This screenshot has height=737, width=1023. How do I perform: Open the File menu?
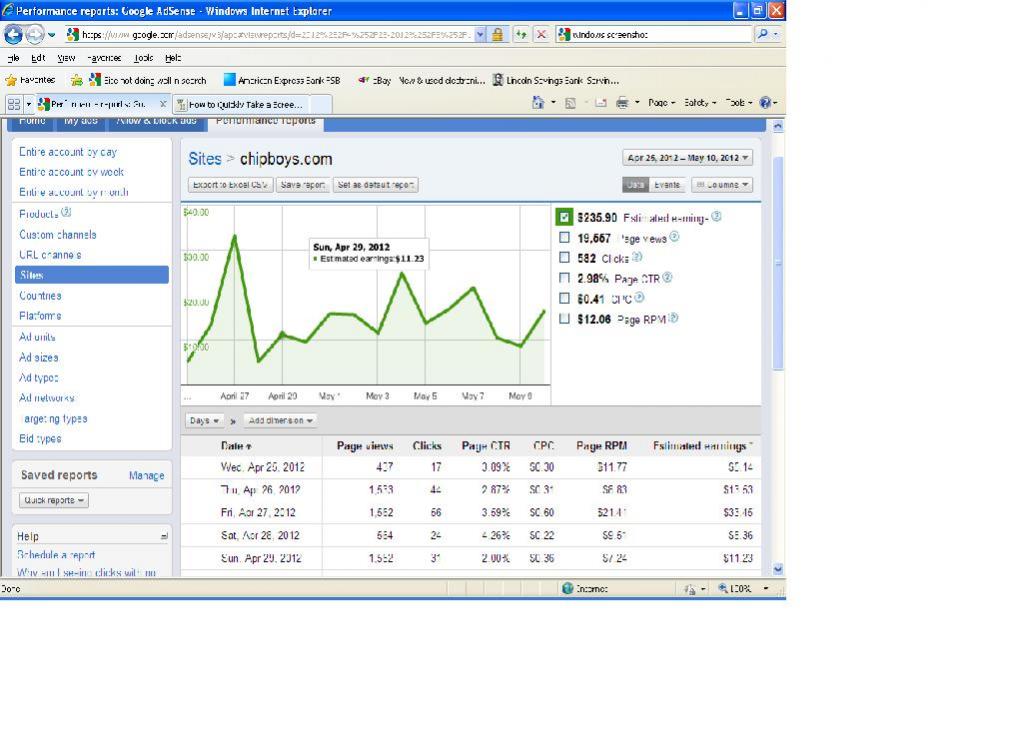click(x=13, y=58)
